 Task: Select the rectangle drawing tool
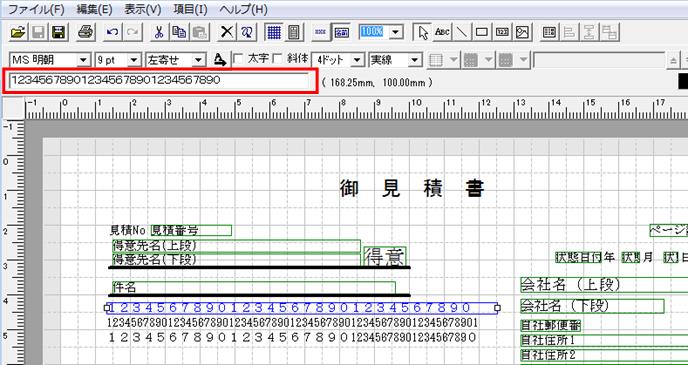[x=482, y=32]
